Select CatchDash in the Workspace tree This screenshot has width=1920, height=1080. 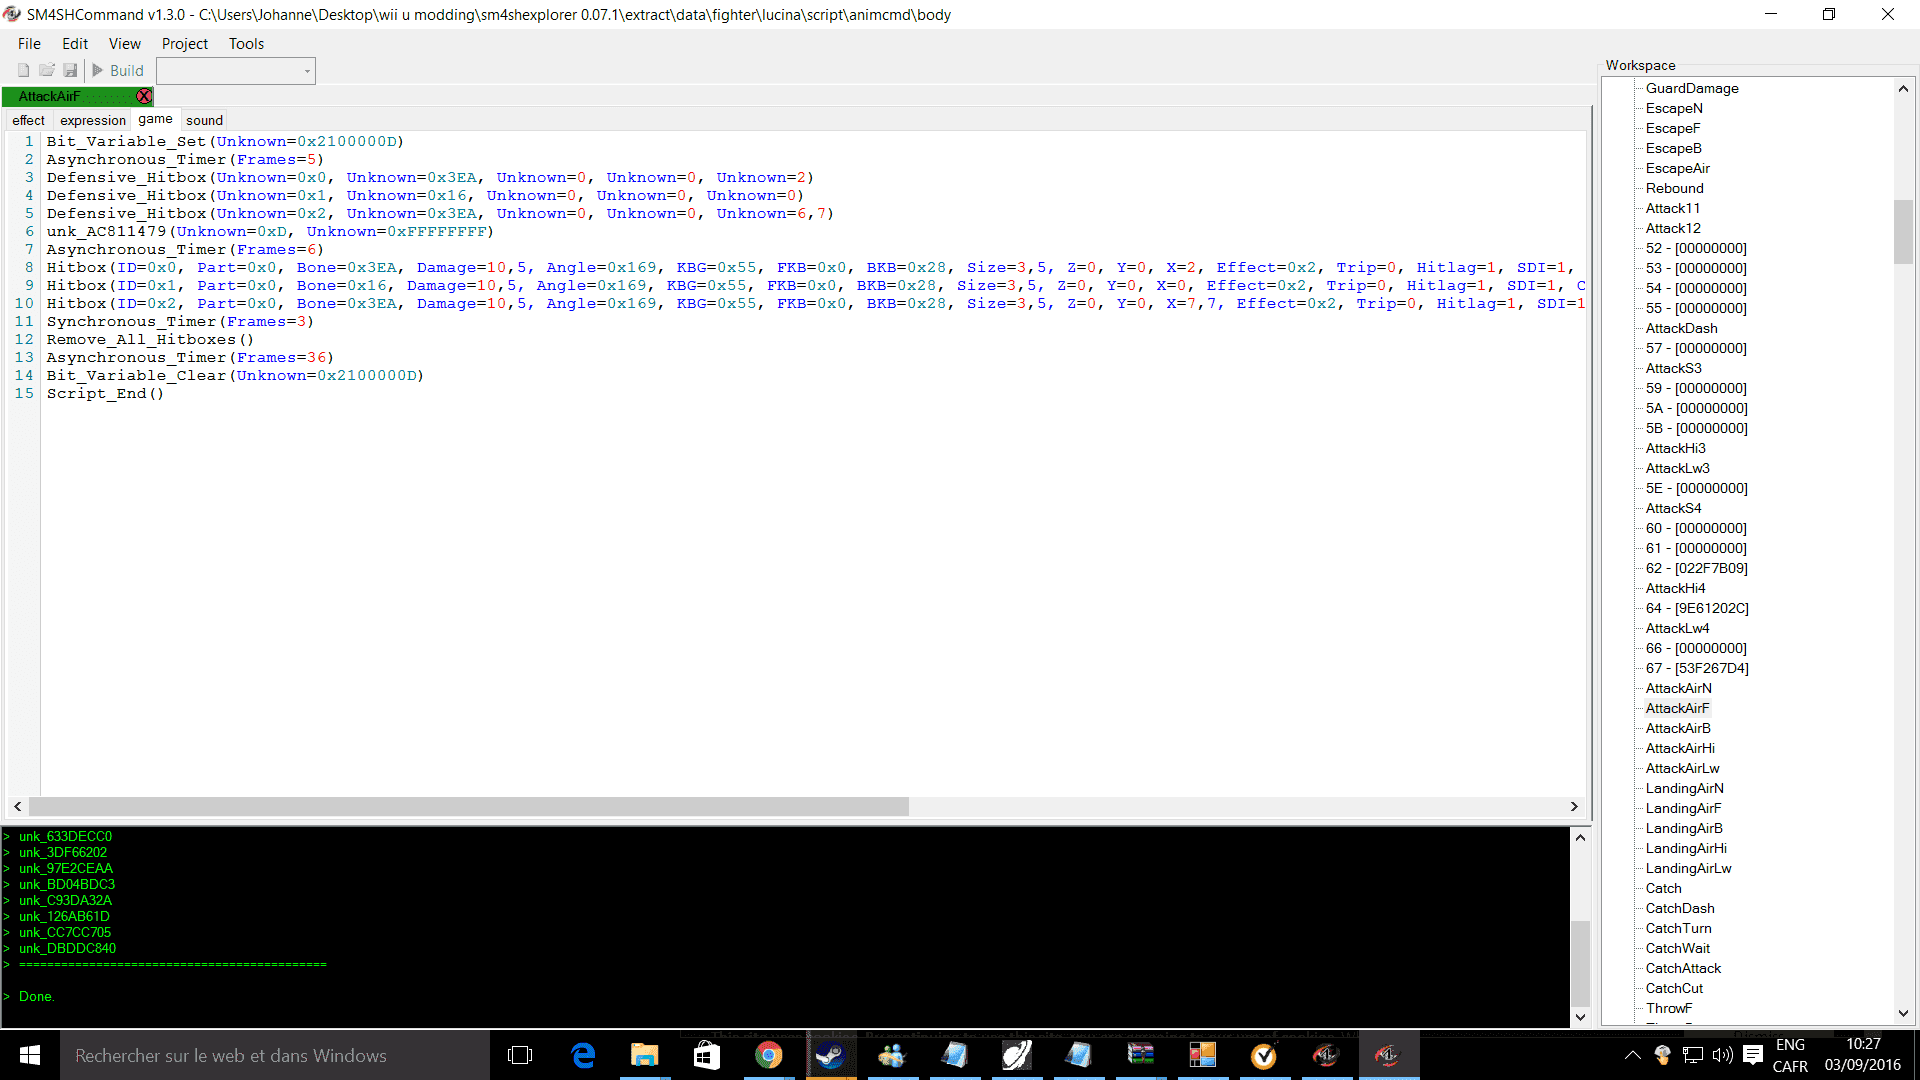1680,908
